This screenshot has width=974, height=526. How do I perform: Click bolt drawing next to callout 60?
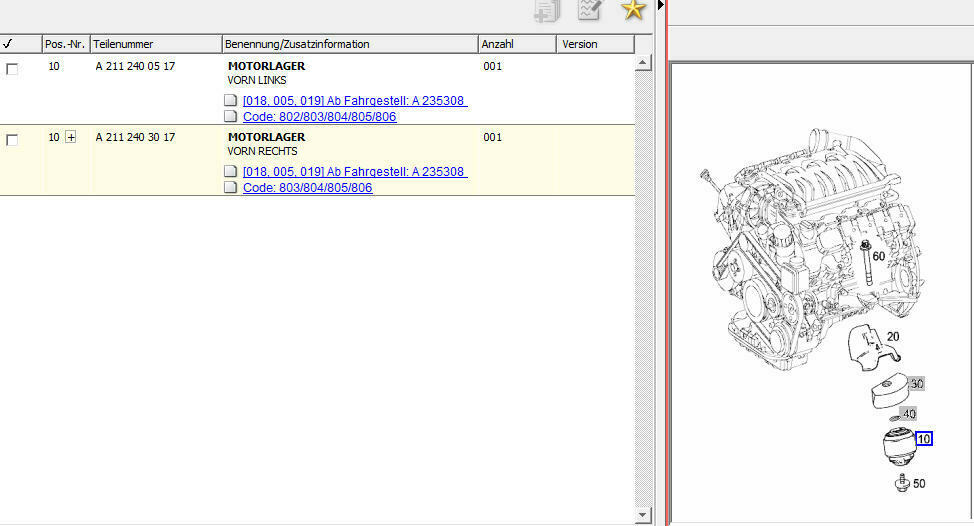pyautogui.click(x=867, y=263)
